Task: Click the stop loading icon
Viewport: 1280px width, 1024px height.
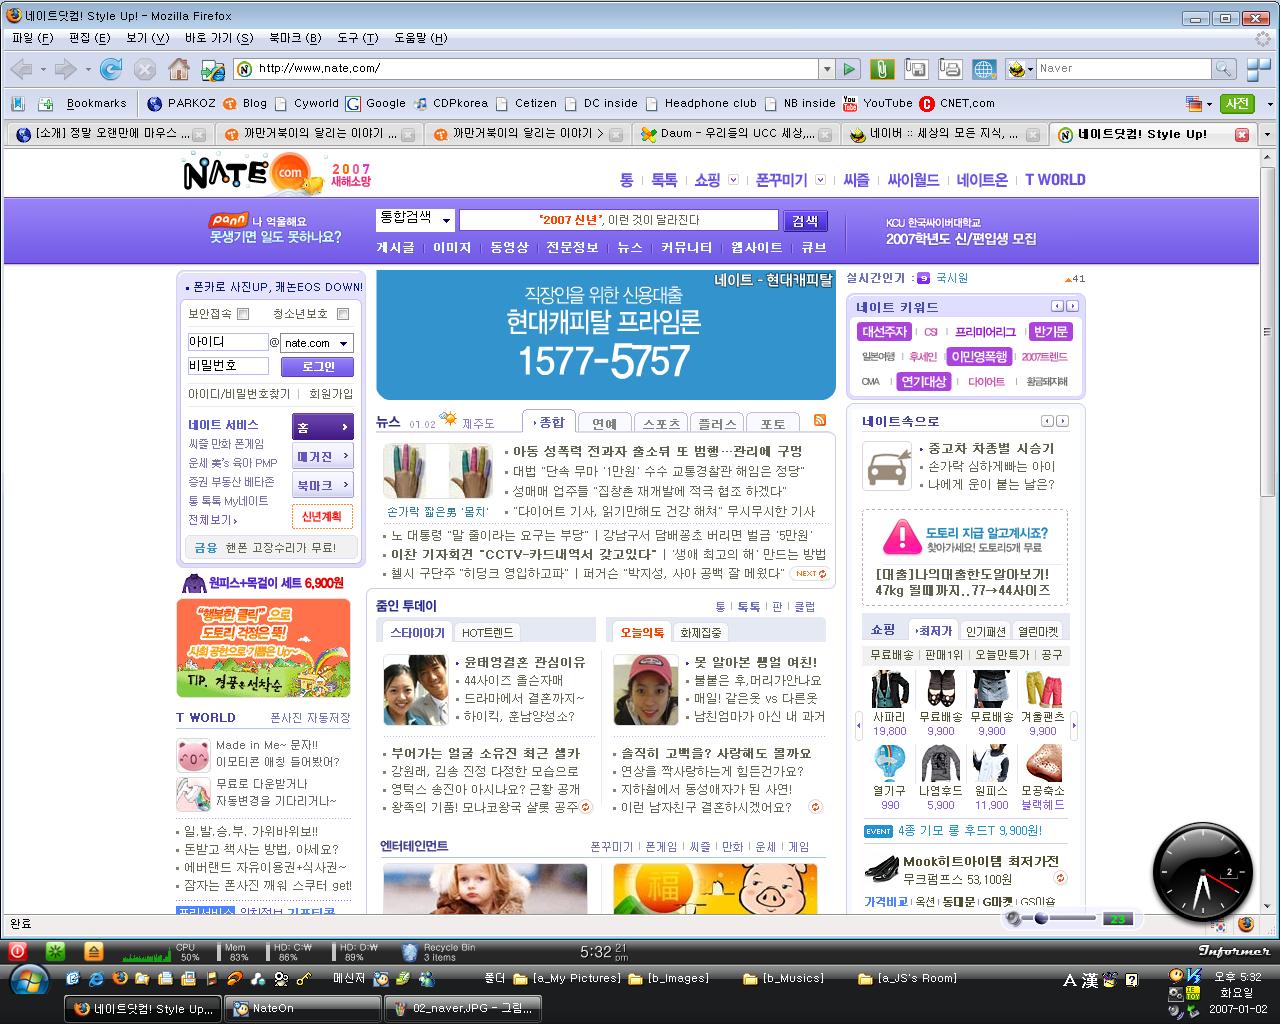Action: [x=145, y=69]
